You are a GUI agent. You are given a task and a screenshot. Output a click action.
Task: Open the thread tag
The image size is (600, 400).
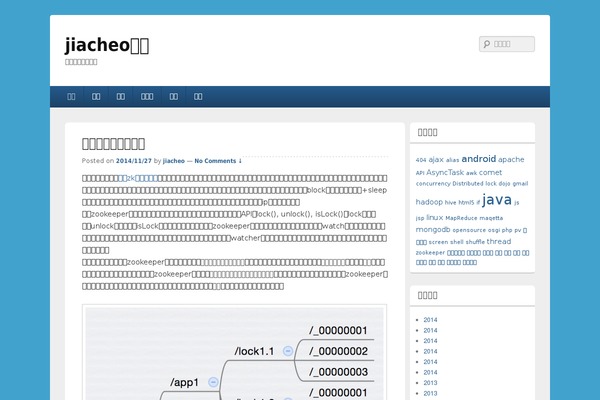[499, 242]
